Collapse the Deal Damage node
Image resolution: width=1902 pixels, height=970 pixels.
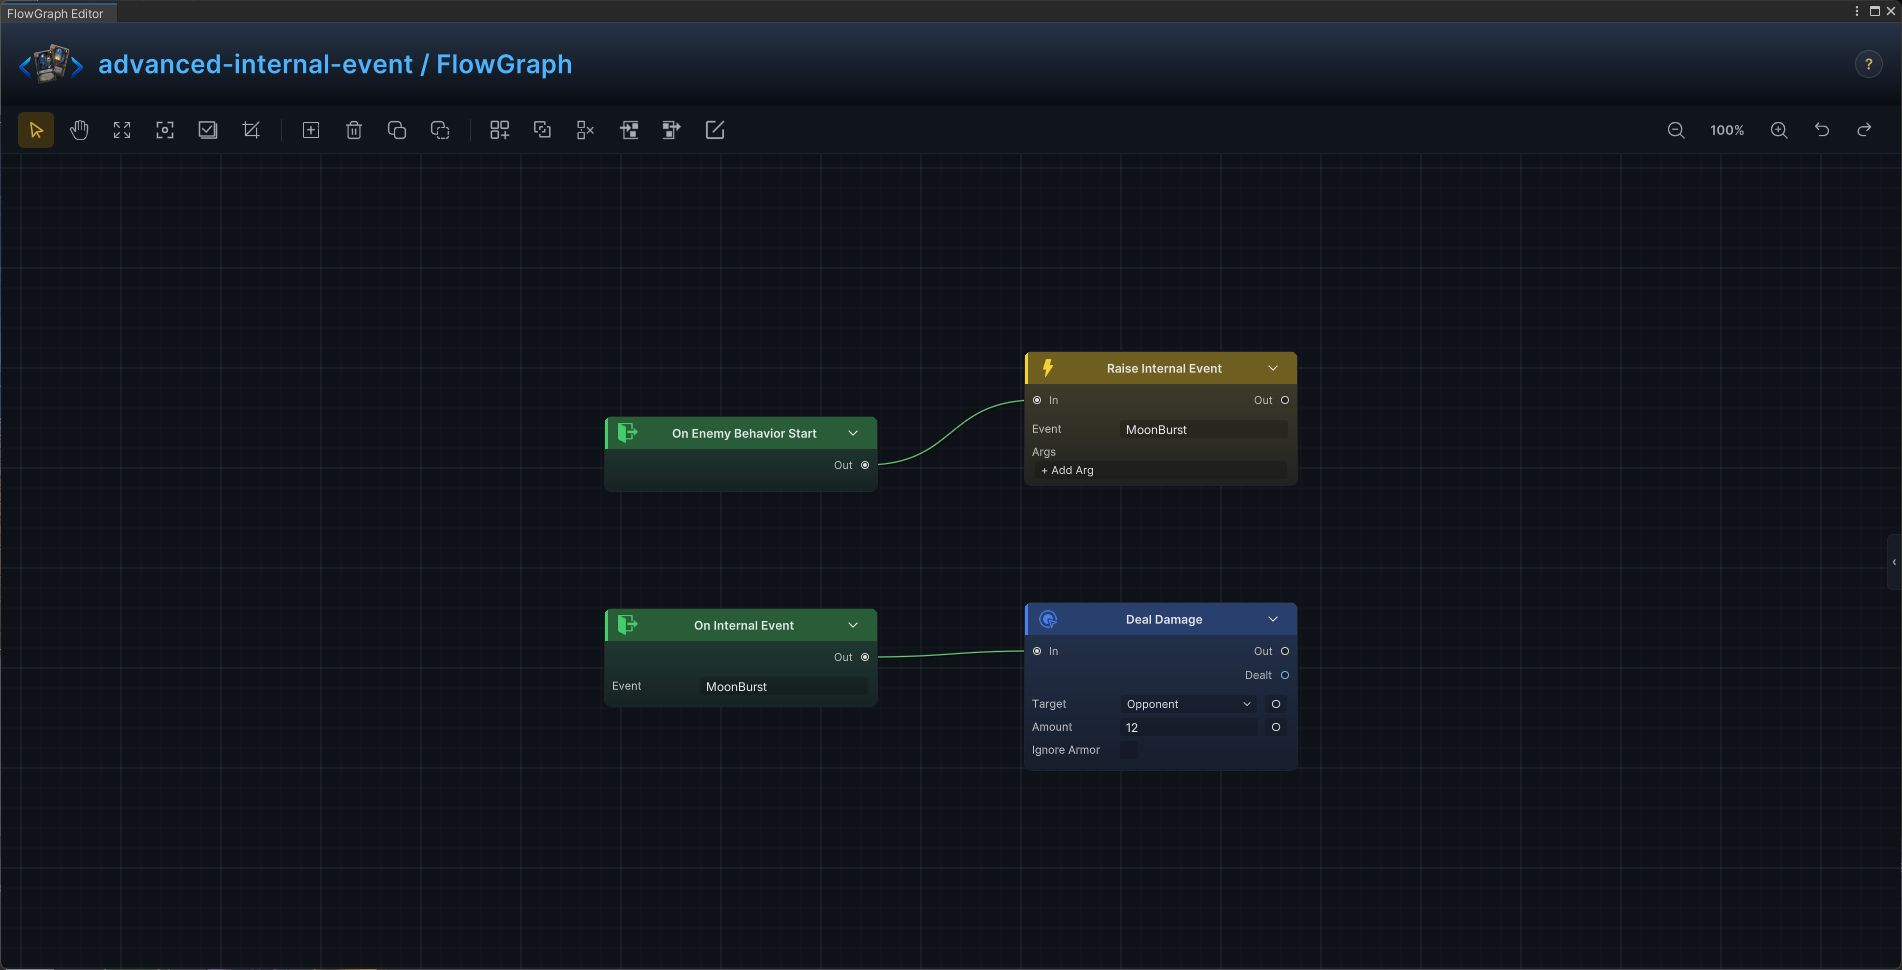pos(1273,619)
